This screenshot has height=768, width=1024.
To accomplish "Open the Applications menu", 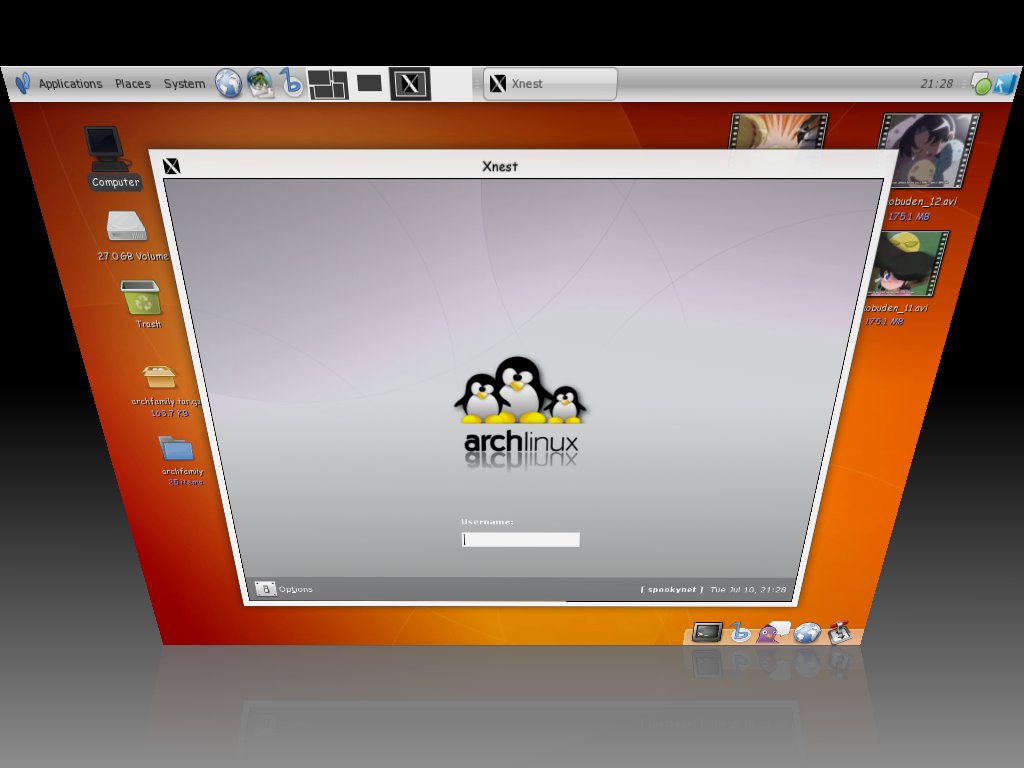I will point(71,84).
